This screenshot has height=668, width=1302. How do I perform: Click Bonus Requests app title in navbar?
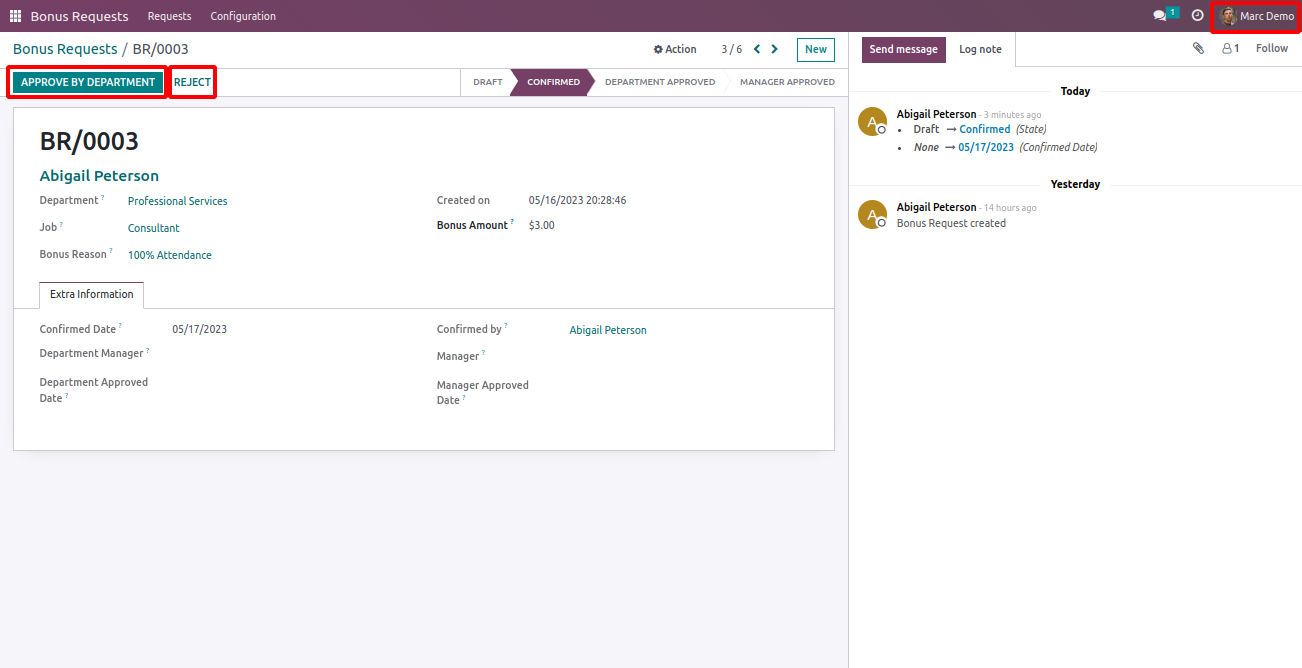tap(79, 16)
